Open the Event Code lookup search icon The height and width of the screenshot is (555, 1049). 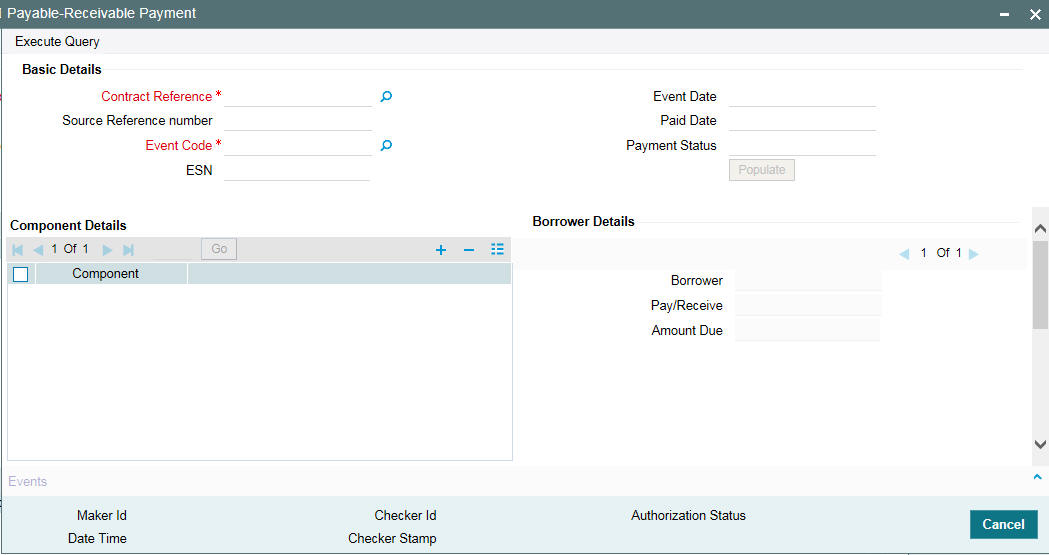(386, 145)
